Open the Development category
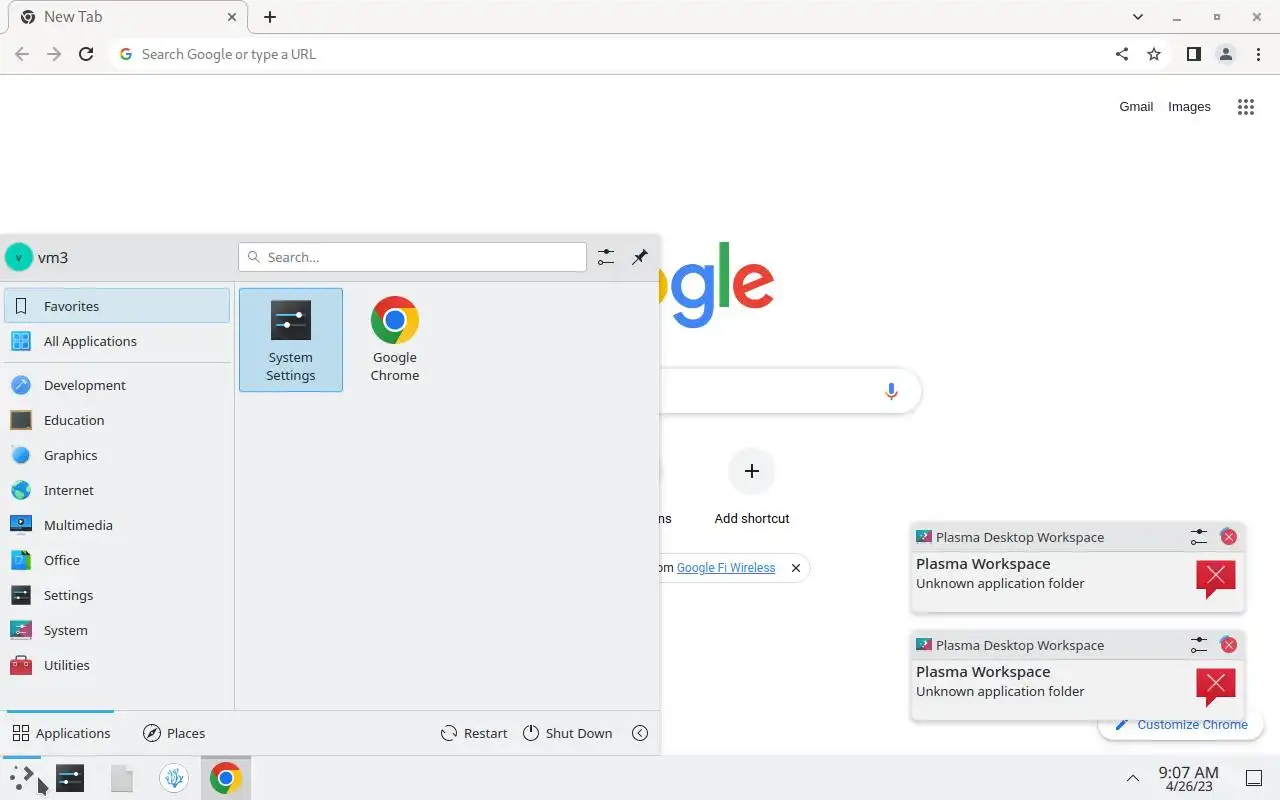 point(117,385)
